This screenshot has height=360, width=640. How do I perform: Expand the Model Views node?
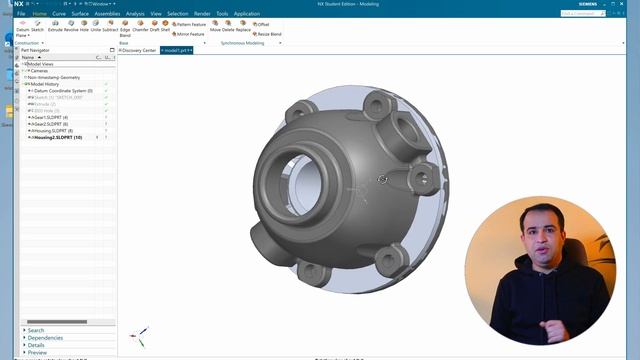[x=24, y=64]
